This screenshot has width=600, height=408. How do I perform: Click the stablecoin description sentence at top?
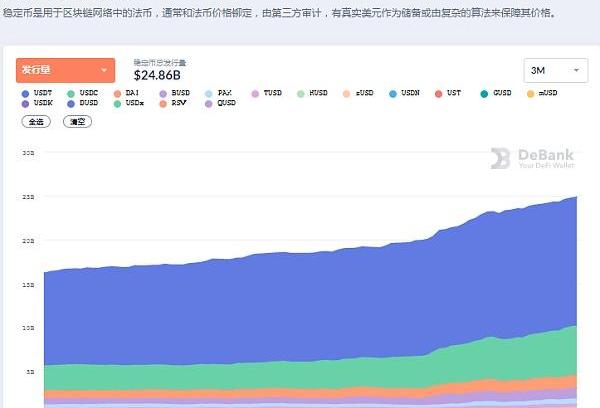(279, 13)
